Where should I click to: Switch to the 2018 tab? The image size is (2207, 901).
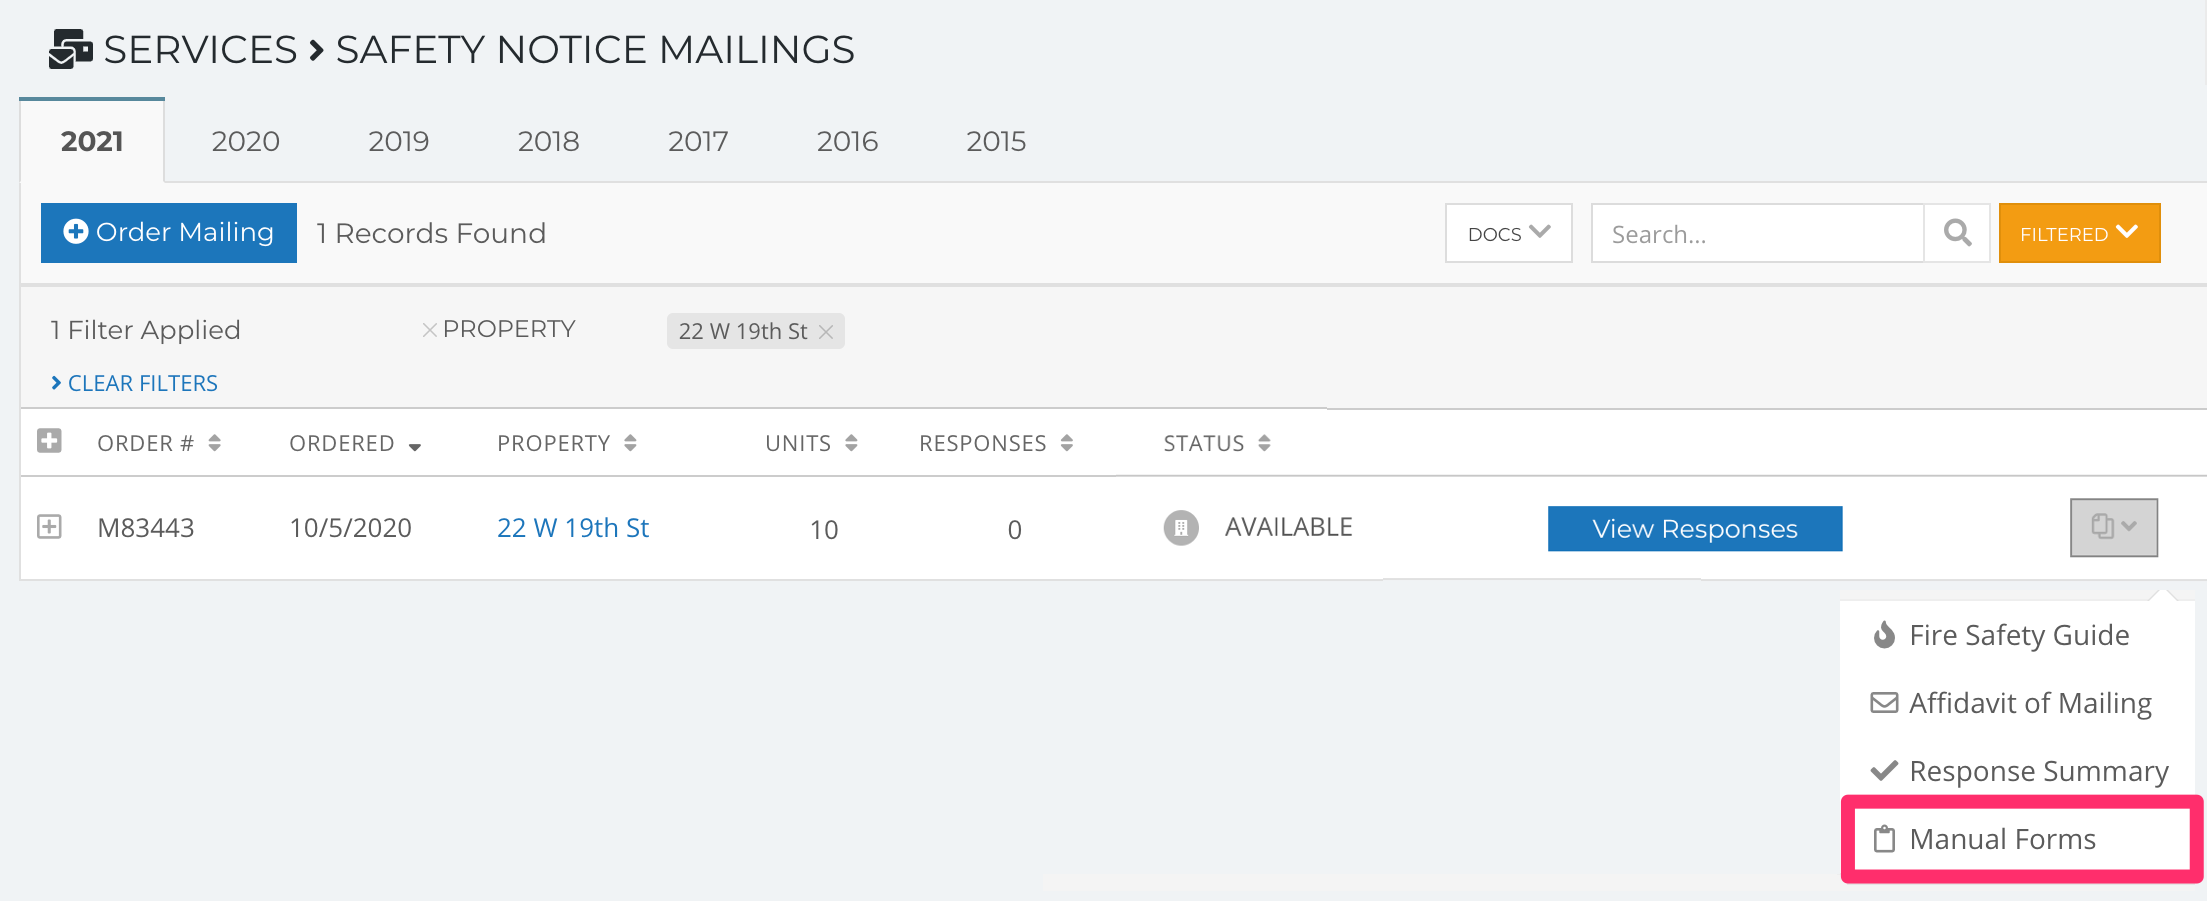click(x=548, y=141)
